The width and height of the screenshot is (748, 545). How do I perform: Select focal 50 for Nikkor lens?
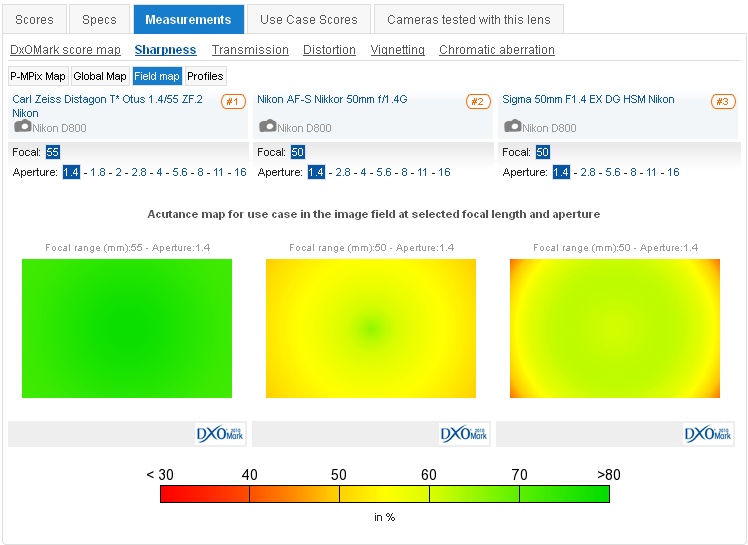tap(297, 152)
